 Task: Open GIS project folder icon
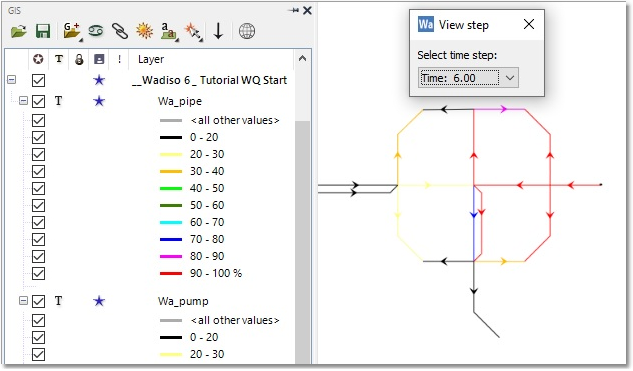tap(19, 31)
